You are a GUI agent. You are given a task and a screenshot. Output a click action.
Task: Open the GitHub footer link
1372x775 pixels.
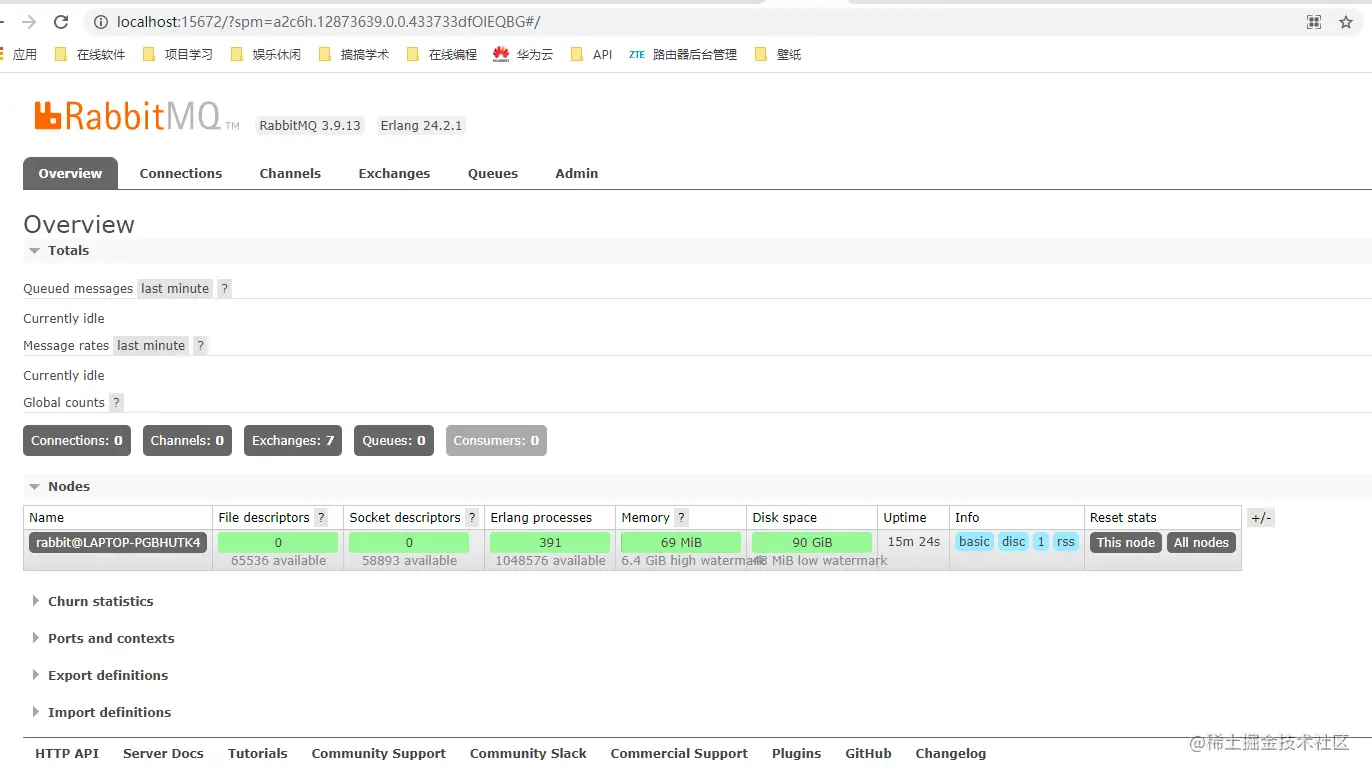(868, 753)
